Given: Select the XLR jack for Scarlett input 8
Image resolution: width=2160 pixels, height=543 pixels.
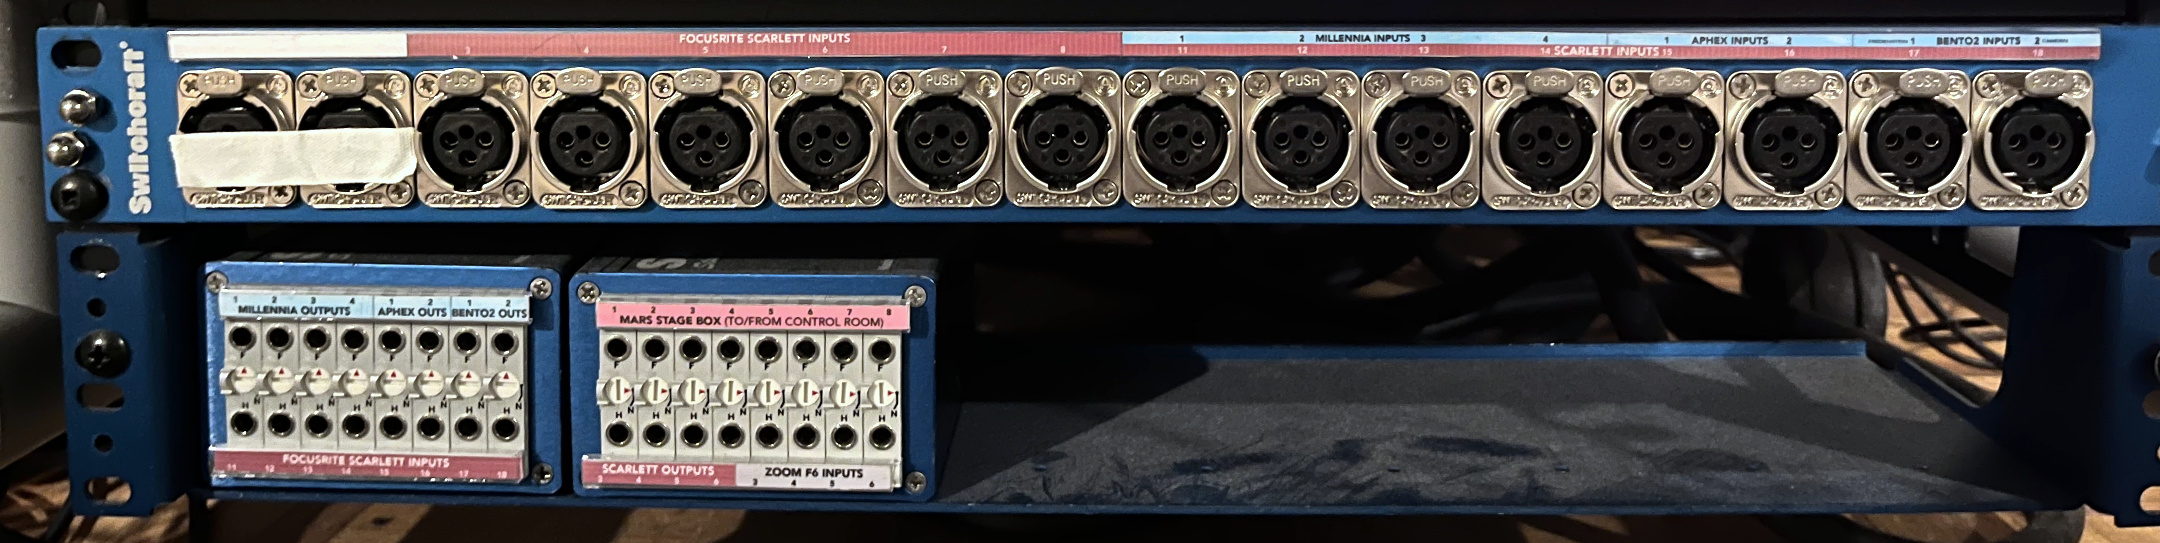Looking at the screenshot, I should pyautogui.click(x=1063, y=138).
